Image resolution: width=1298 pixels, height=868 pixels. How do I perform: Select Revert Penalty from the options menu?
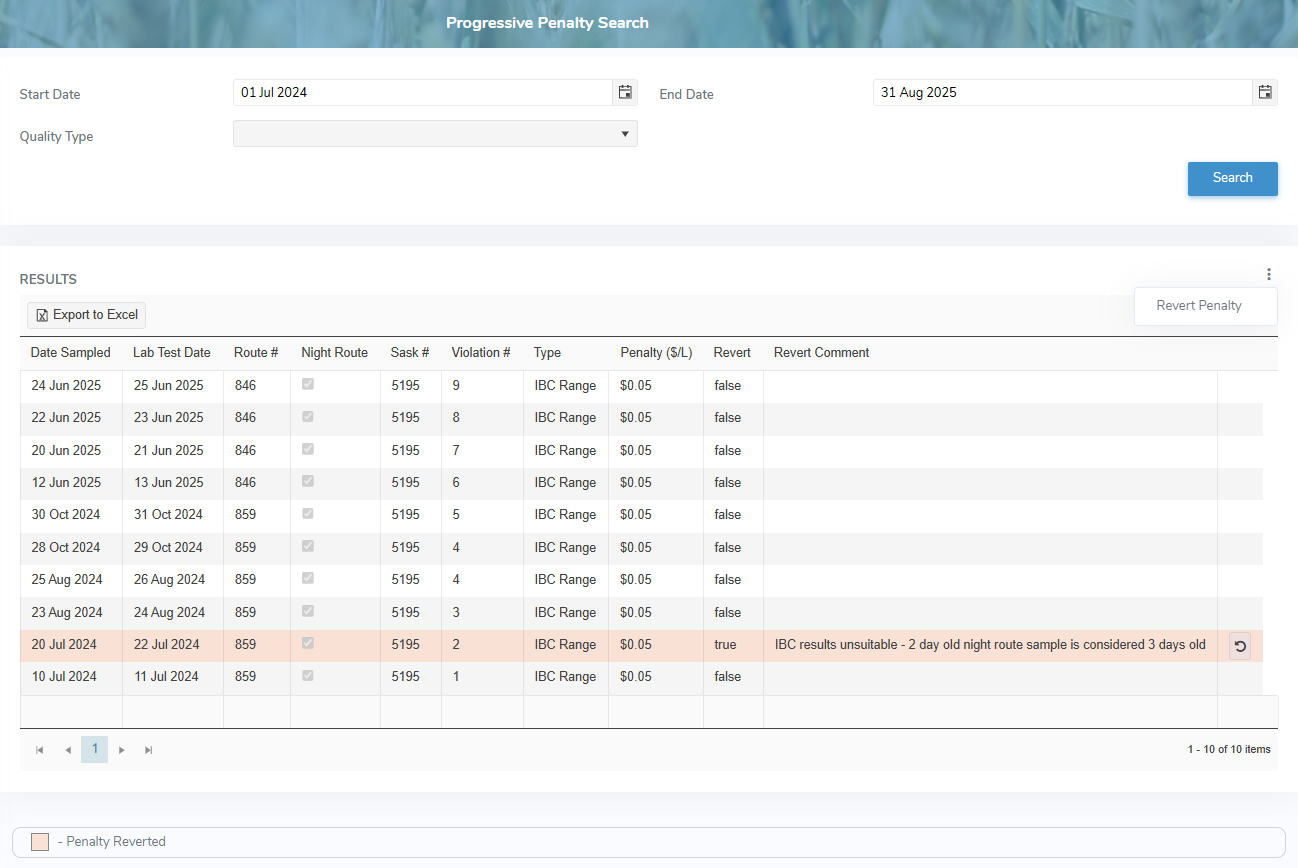coord(1199,306)
